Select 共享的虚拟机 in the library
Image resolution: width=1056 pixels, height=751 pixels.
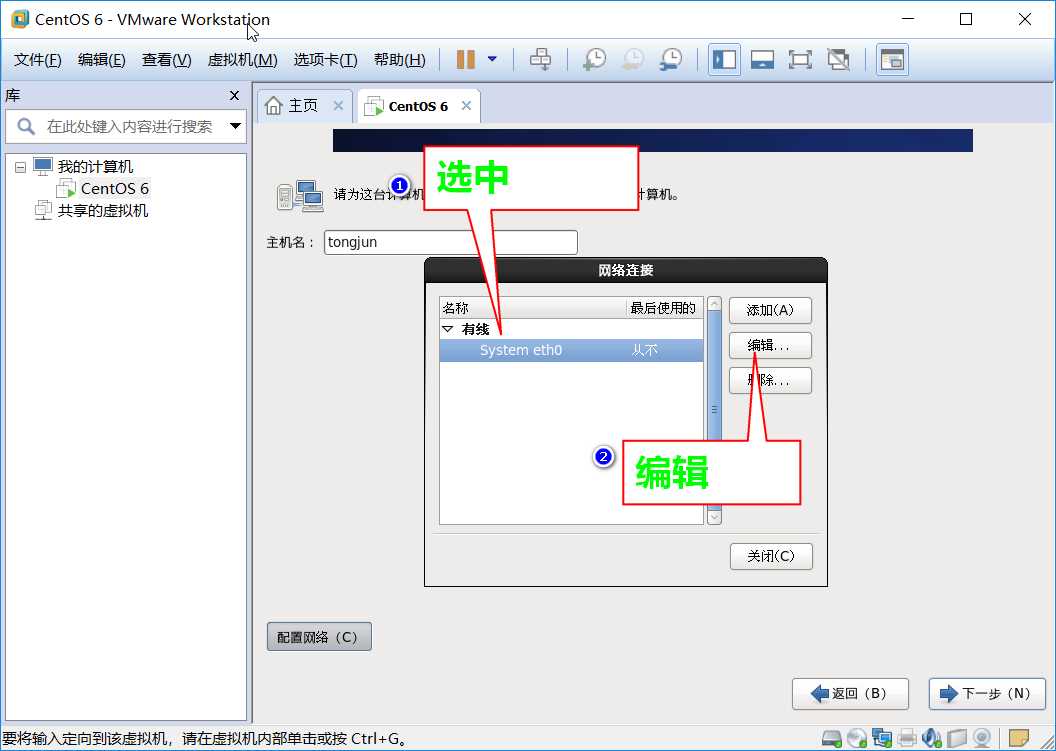coord(102,211)
